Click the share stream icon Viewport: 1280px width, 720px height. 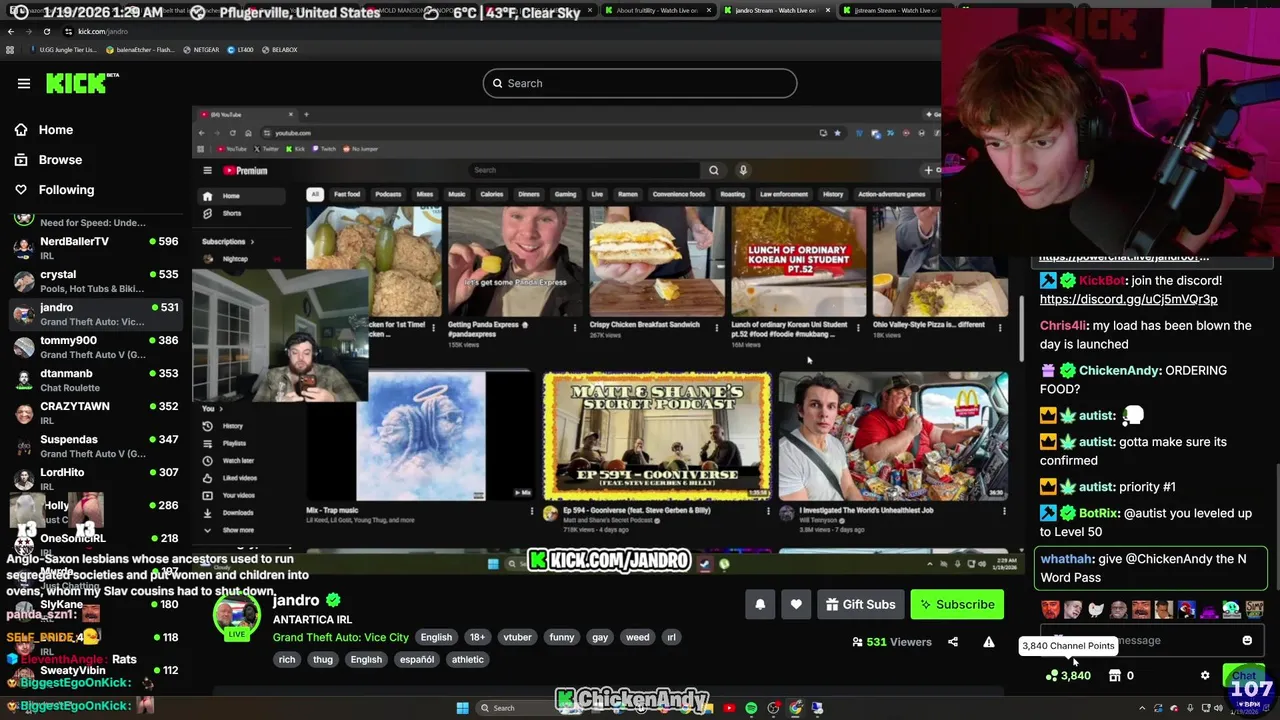click(953, 642)
